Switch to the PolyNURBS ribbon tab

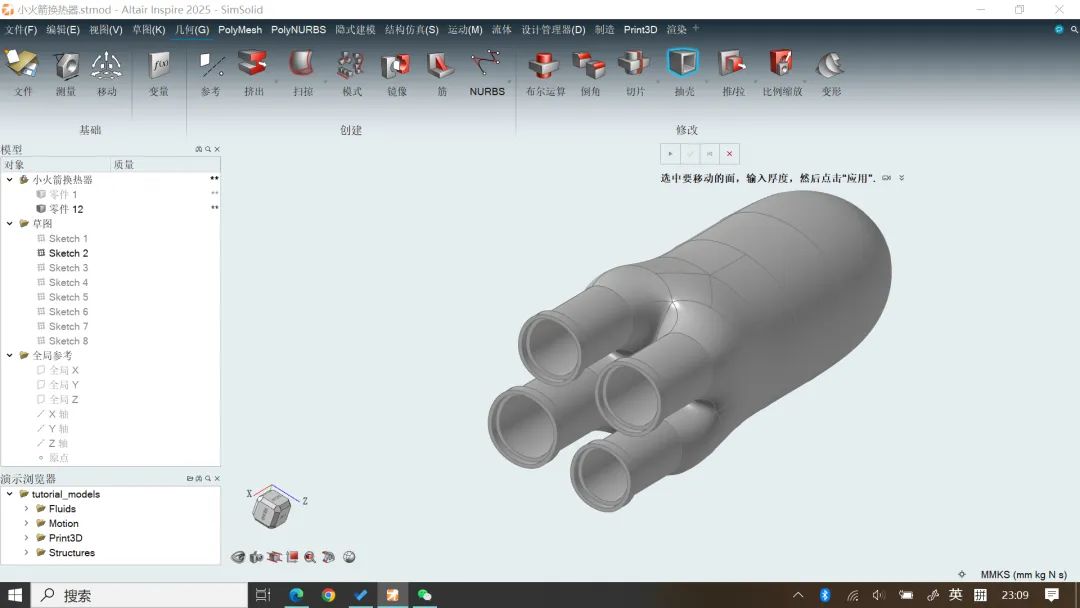point(298,30)
